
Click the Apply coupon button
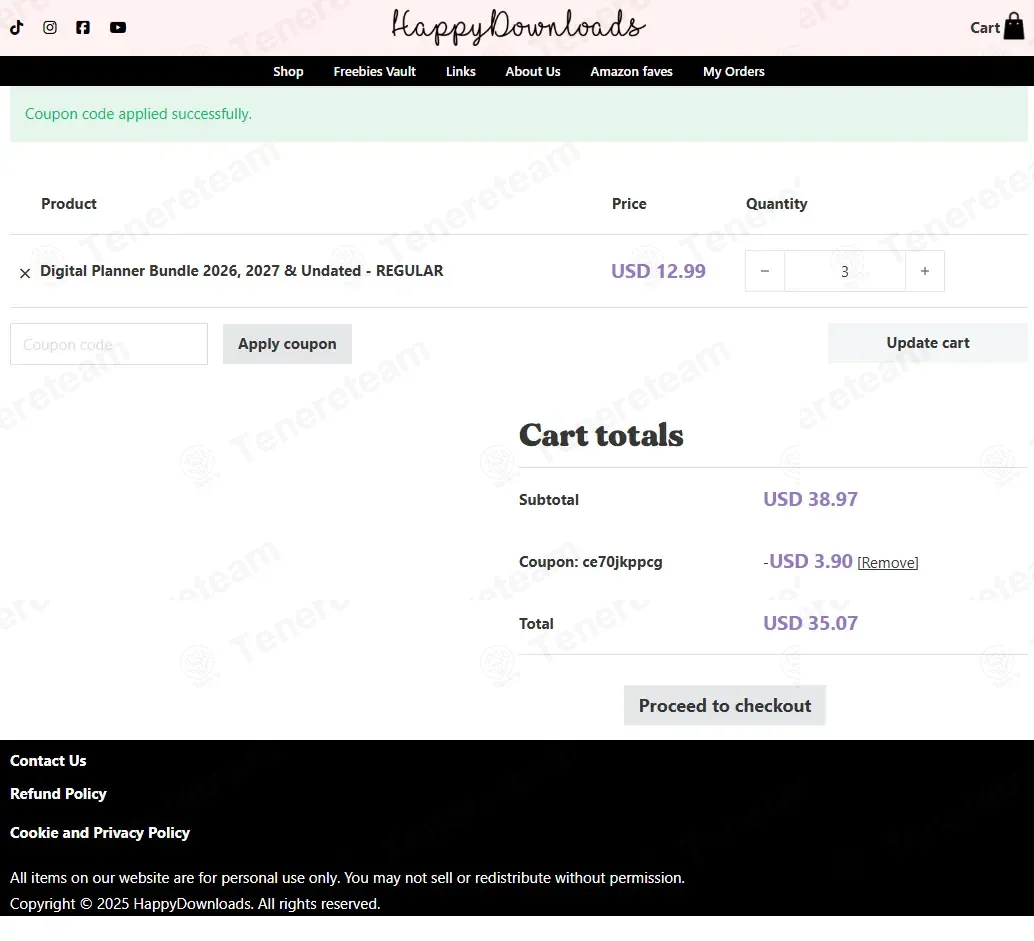pyautogui.click(x=287, y=344)
